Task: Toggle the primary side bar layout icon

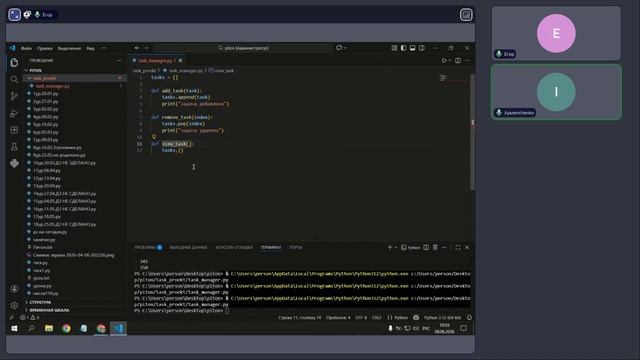Action: coord(403,48)
